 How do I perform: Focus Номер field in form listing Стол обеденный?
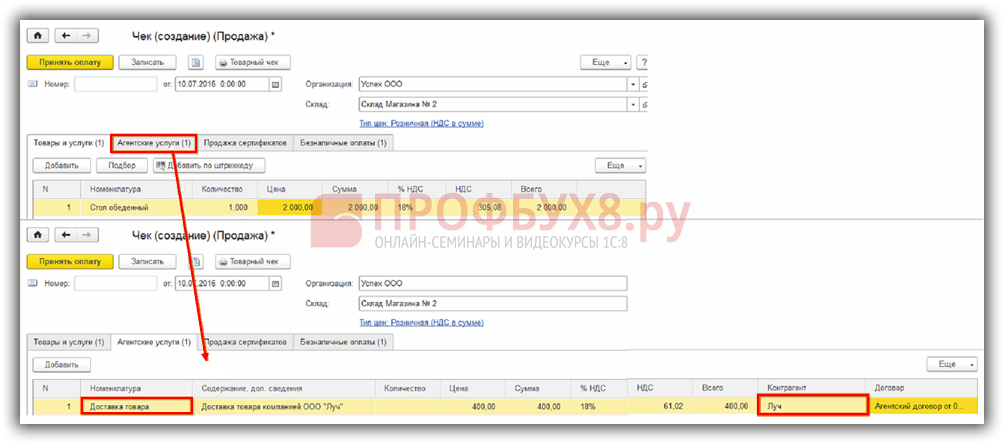click(x=115, y=84)
